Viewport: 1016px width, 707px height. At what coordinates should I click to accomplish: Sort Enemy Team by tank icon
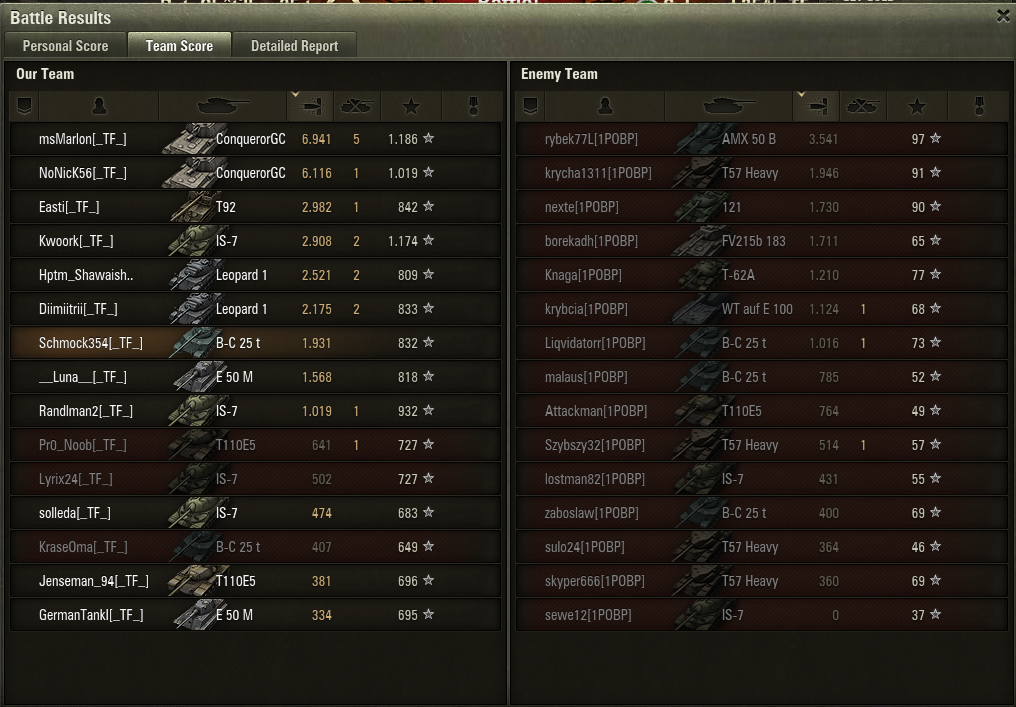[x=729, y=106]
